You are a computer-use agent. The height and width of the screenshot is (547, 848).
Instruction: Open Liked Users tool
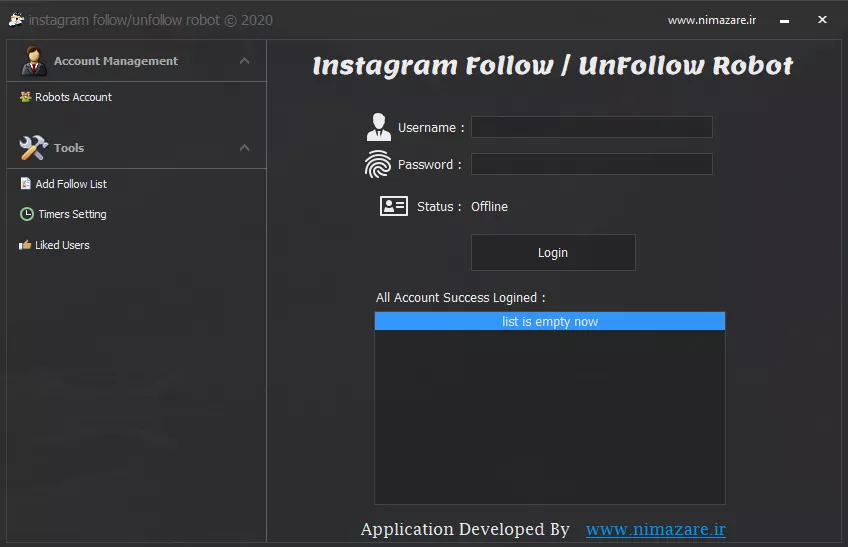pos(54,245)
